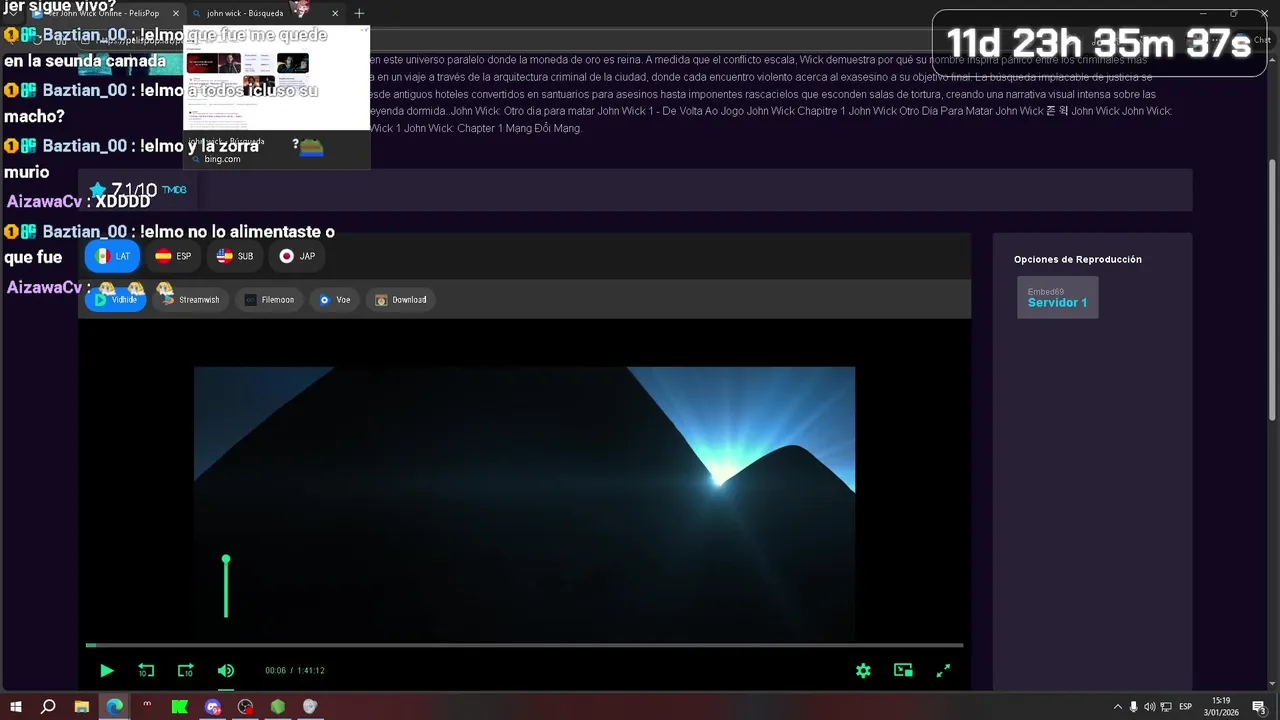The height and width of the screenshot is (720, 1280).
Task: Click the Download button
Action: tap(401, 300)
